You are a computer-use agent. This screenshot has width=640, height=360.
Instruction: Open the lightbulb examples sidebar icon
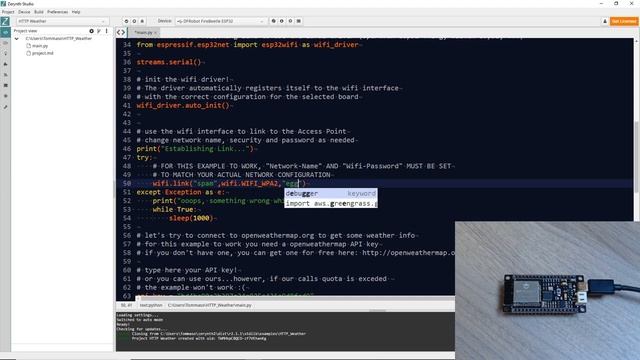(5, 53)
